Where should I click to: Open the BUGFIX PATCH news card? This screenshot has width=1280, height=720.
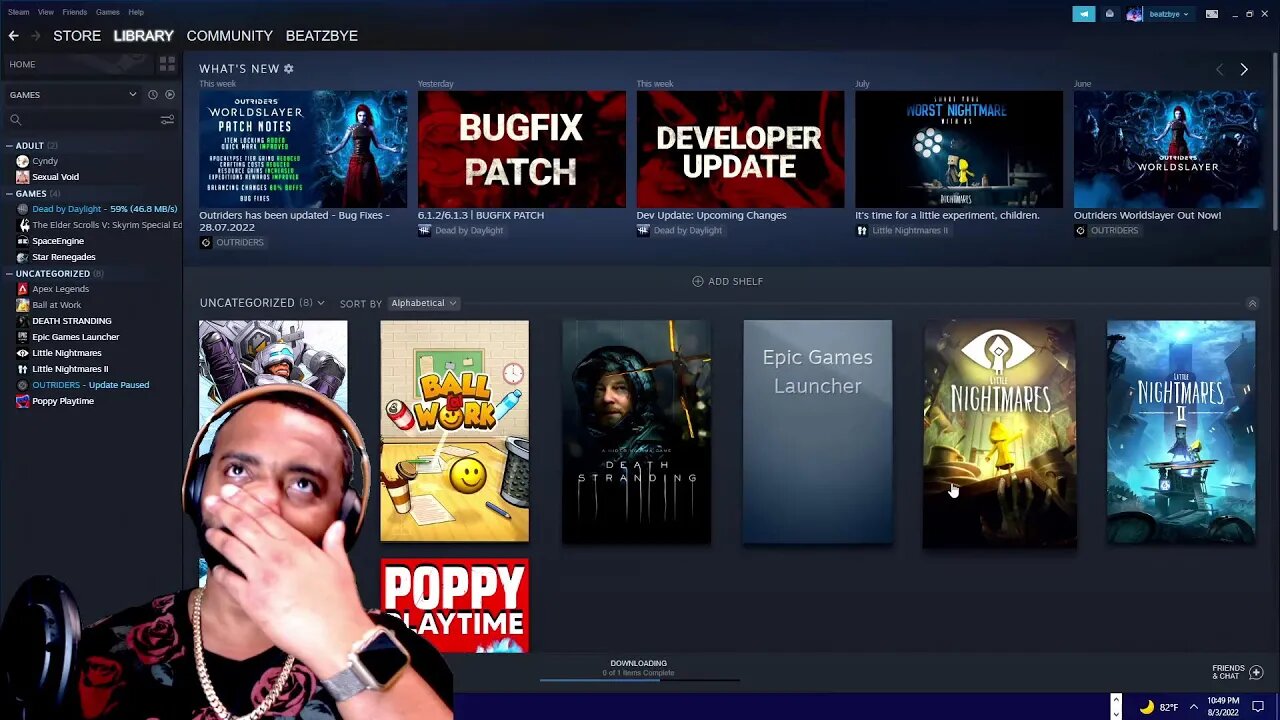click(521, 149)
